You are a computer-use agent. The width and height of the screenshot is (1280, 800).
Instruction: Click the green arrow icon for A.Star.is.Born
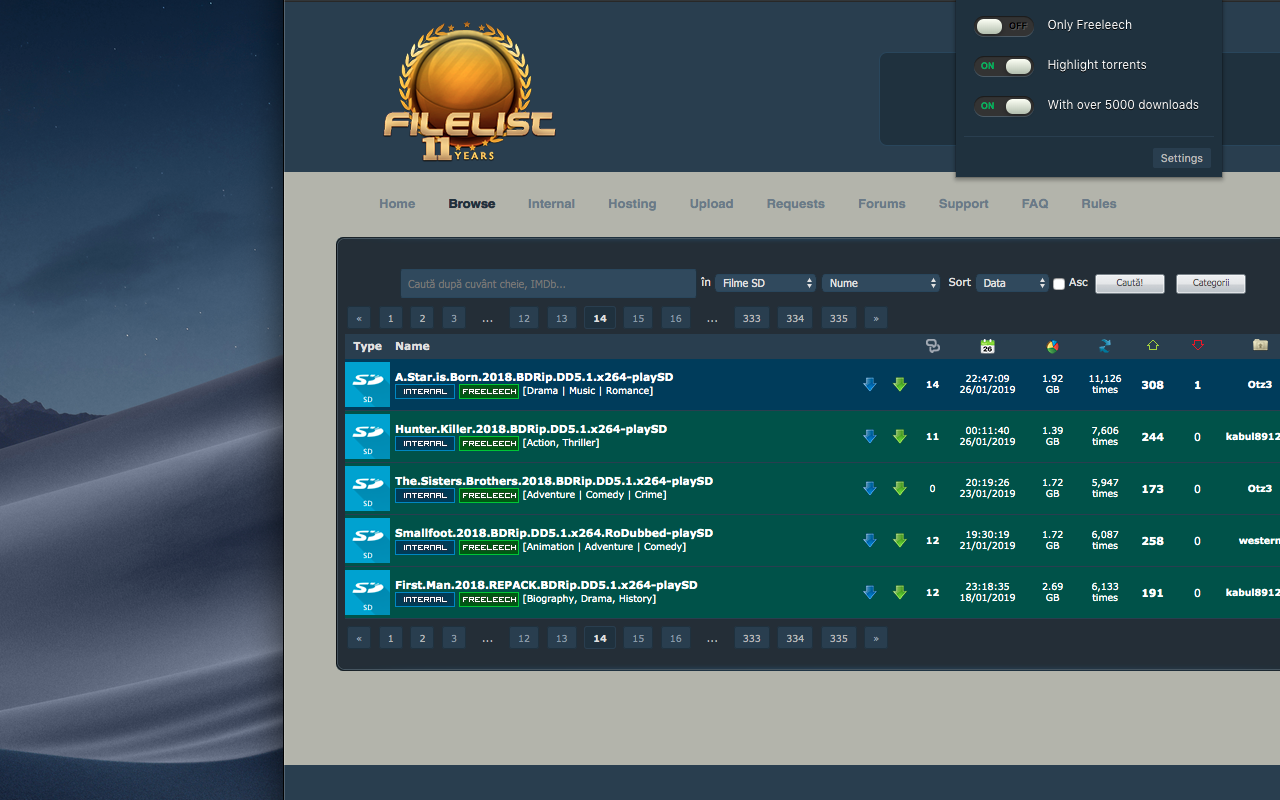(x=899, y=385)
